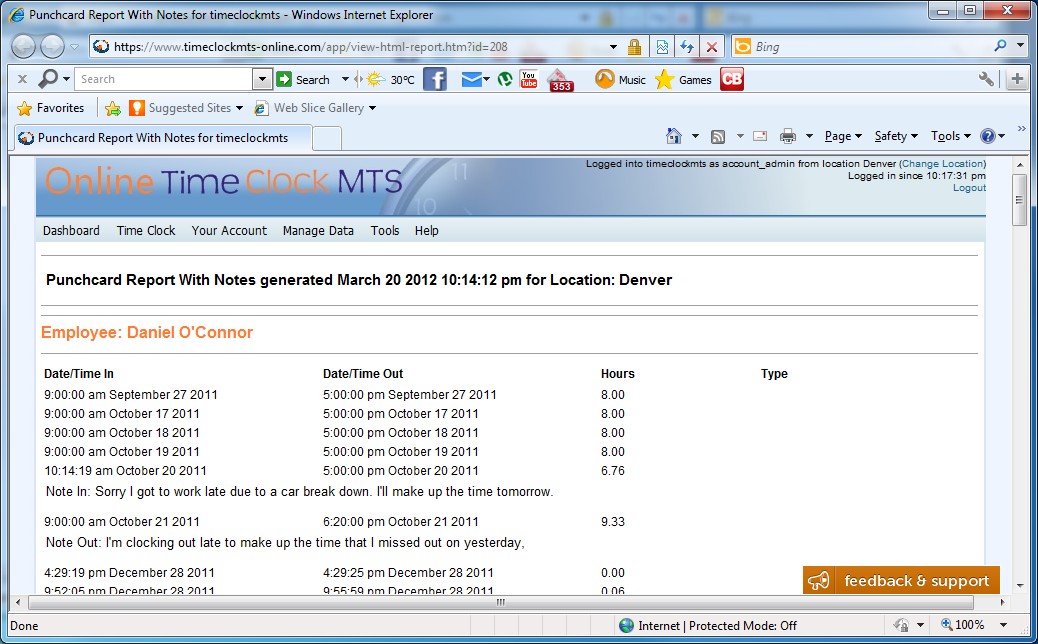Launch the uTorrent toolbar icon
The image size is (1038, 644).
pyautogui.click(x=505, y=79)
